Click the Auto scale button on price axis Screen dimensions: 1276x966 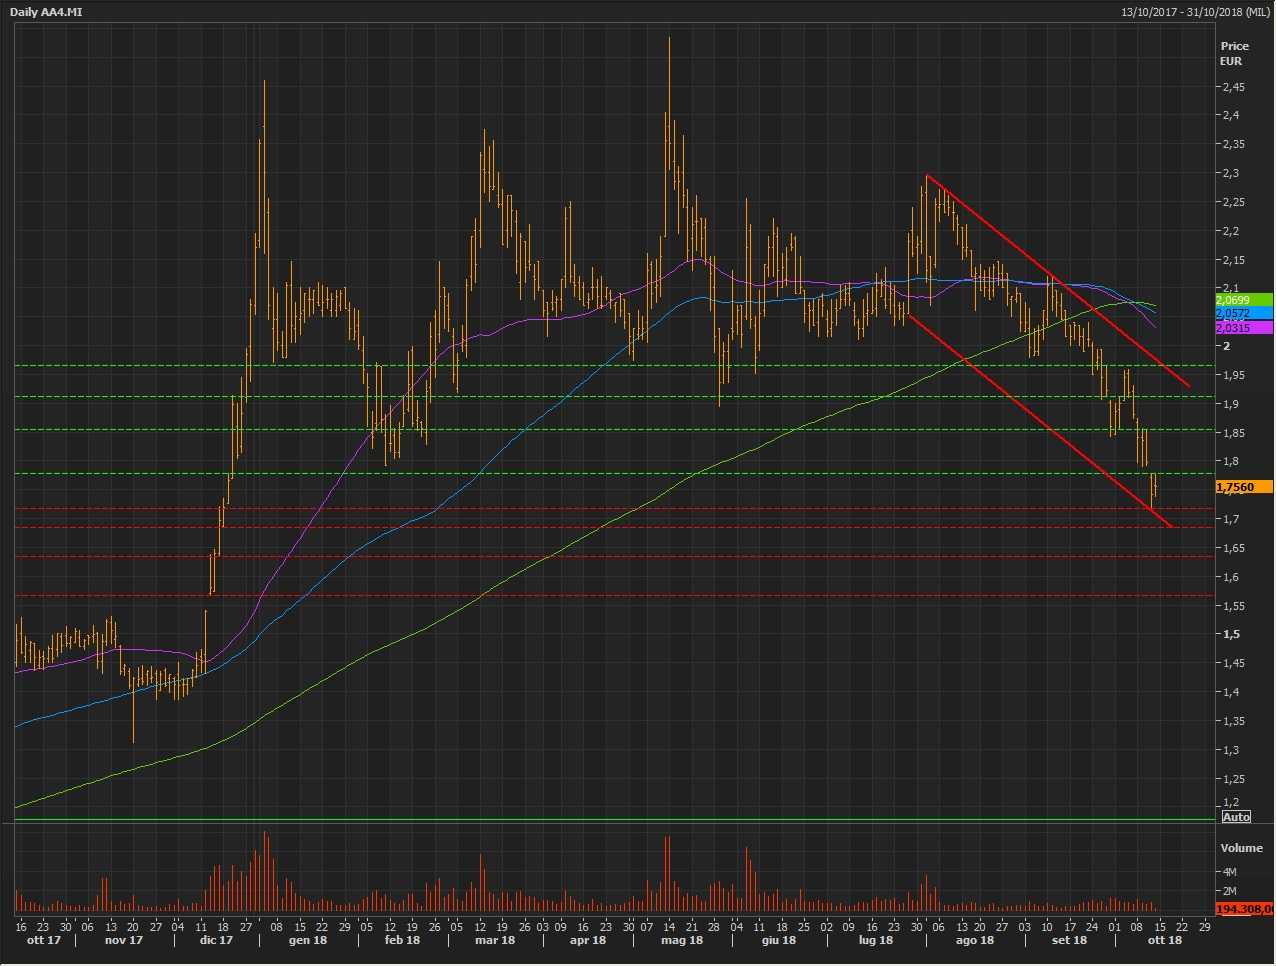(x=1236, y=817)
